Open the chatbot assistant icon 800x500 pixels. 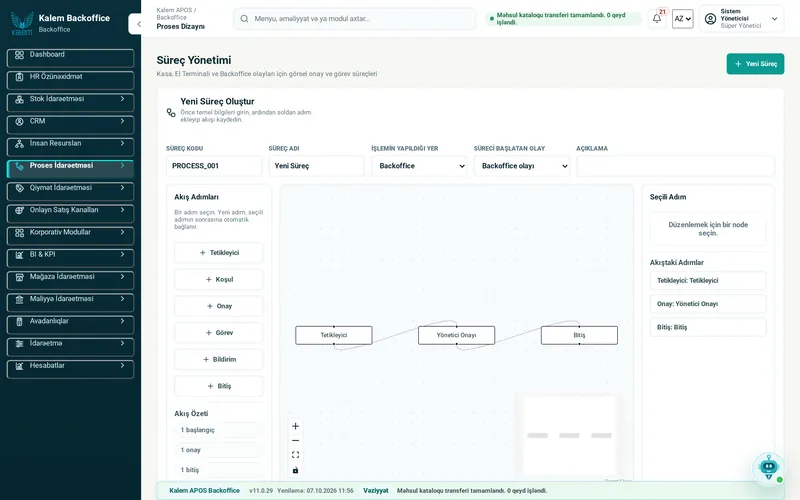coord(769,467)
